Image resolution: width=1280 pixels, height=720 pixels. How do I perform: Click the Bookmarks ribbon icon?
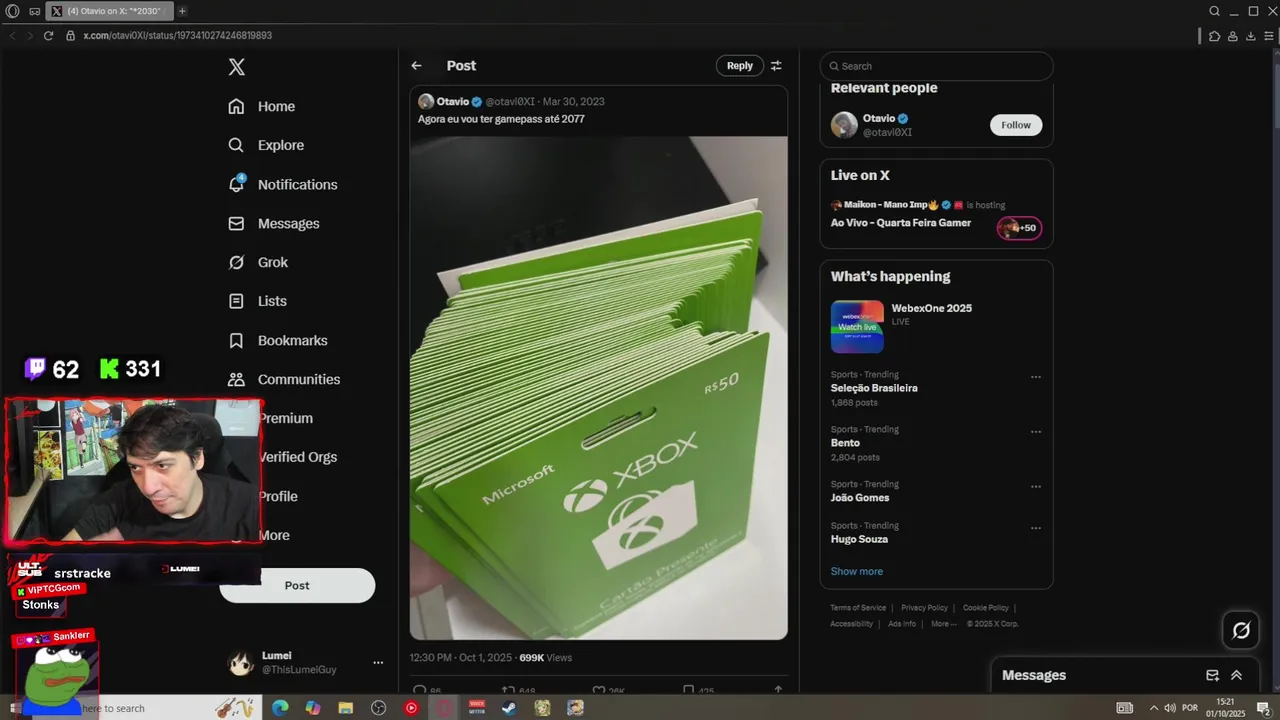tap(236, 340)
